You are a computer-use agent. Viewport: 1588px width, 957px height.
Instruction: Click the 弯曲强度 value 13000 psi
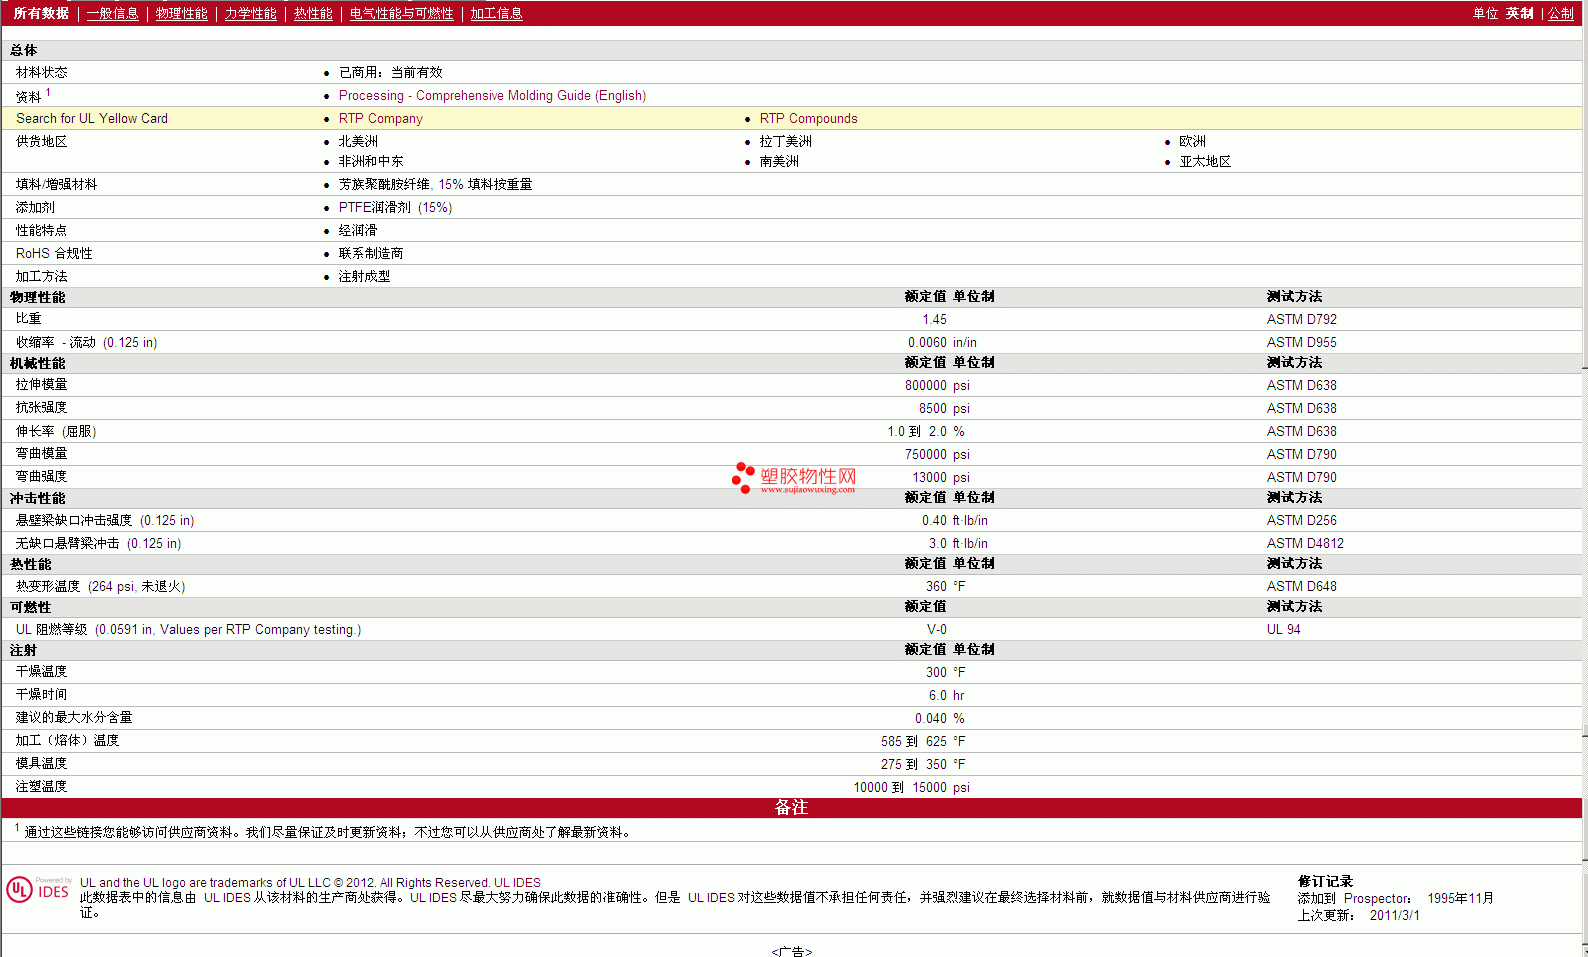click(x=941, y=478)
